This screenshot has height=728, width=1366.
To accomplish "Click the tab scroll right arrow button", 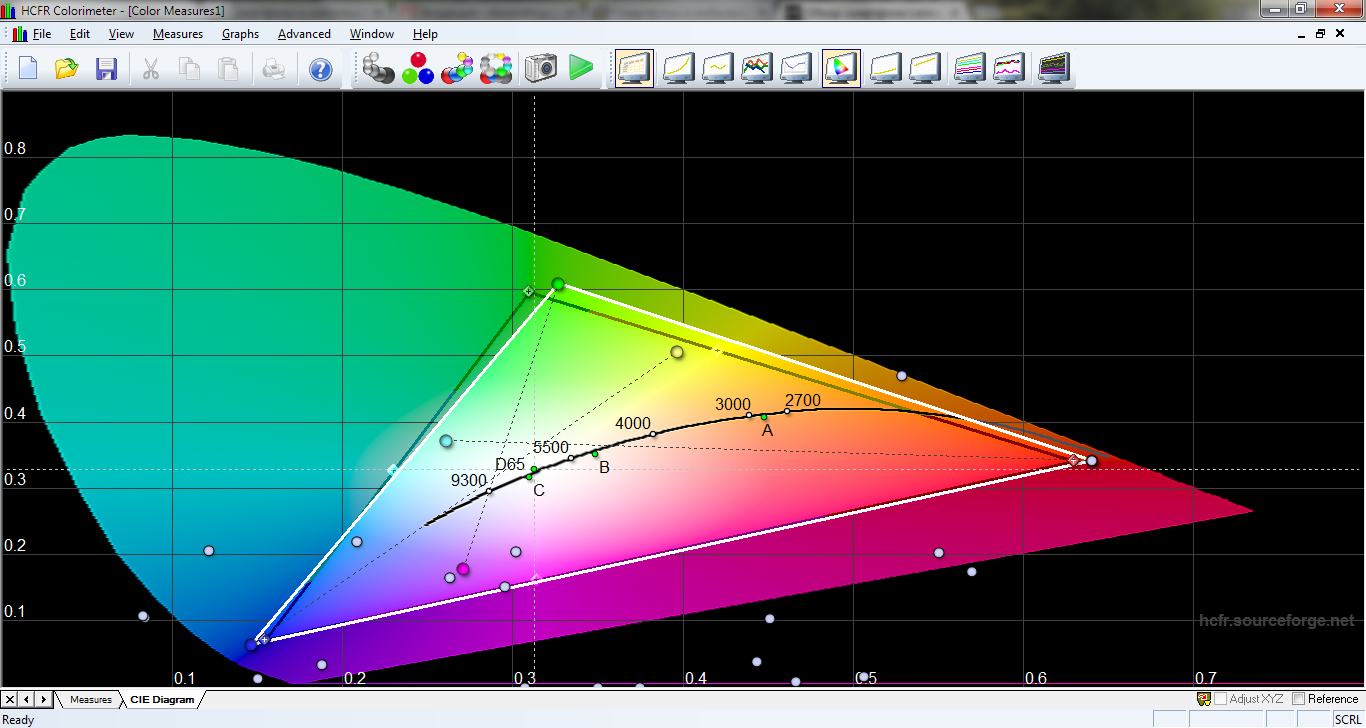I will [44, 699].
